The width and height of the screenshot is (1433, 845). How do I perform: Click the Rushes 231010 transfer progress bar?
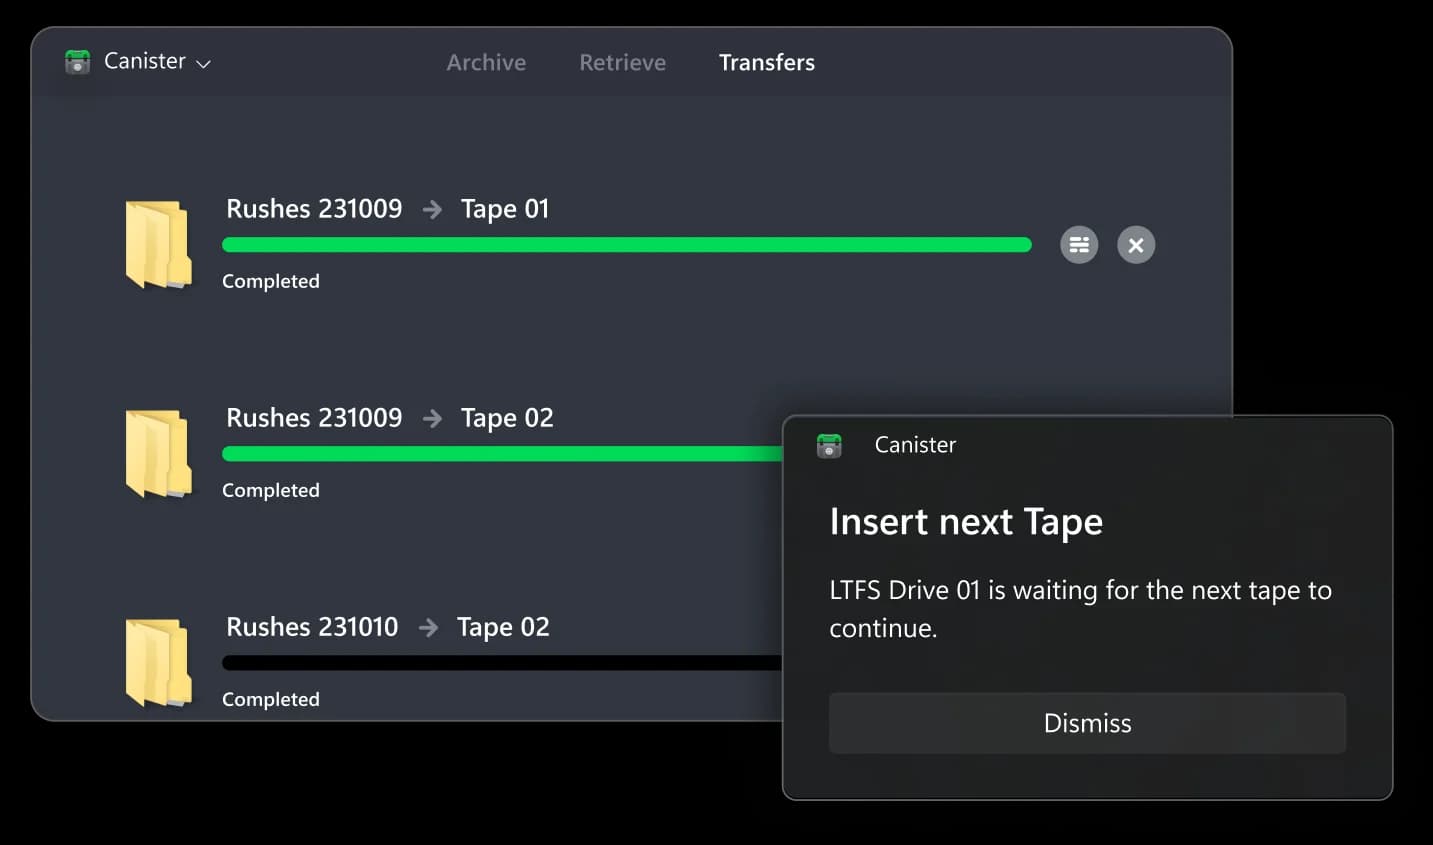click(x=502, y=663)
